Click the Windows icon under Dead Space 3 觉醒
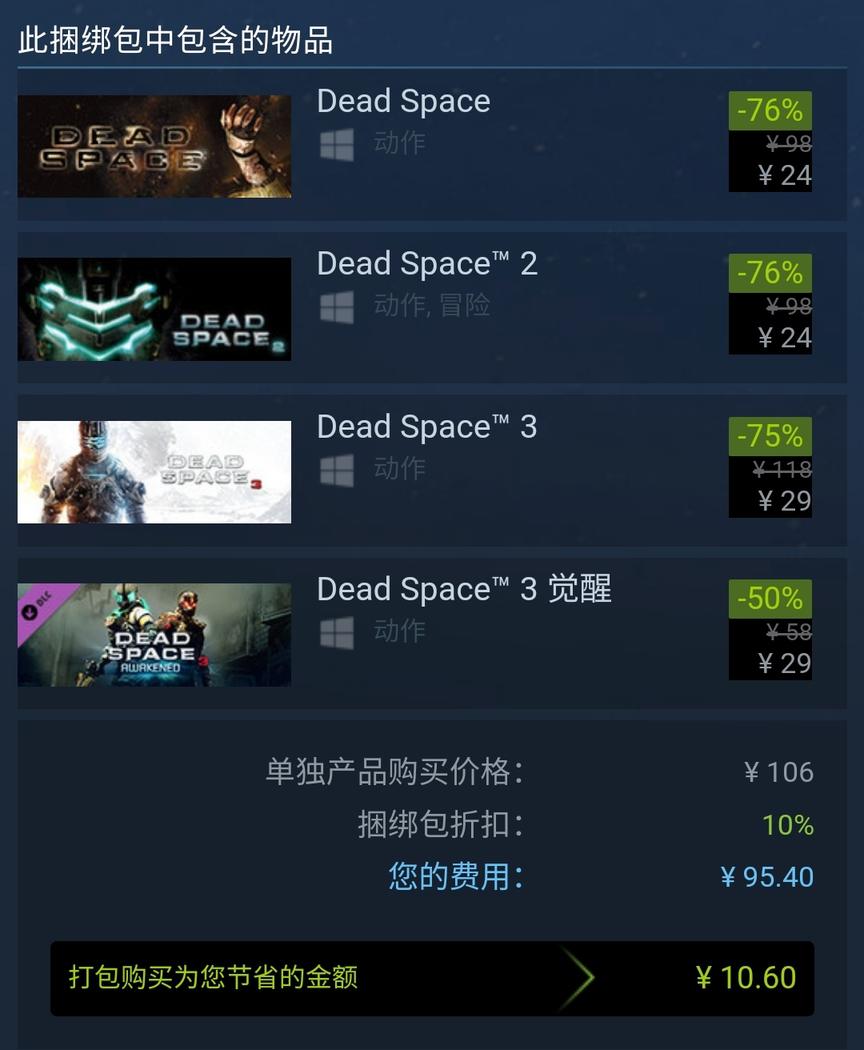864x1050 pixels. pos(337,633)
